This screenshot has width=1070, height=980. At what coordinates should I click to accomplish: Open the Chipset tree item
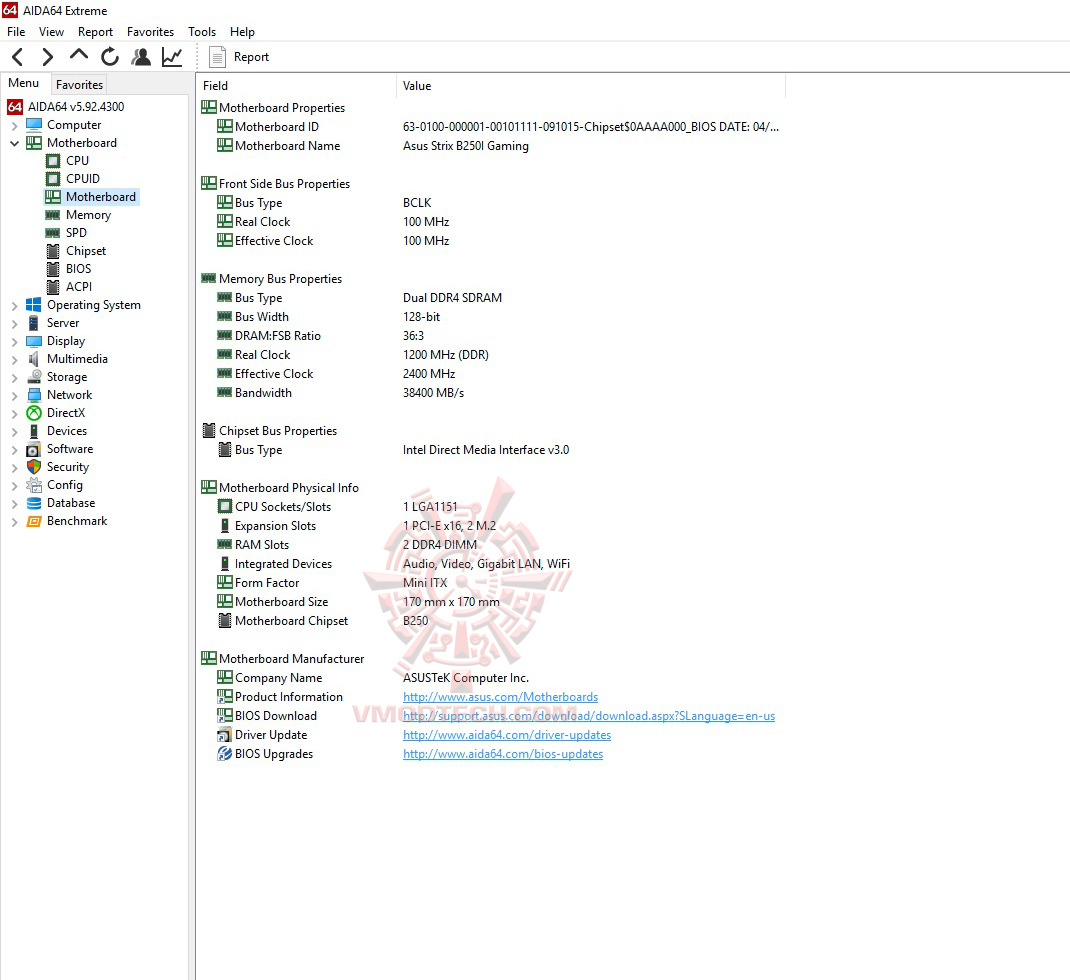[x=85, y=251]
